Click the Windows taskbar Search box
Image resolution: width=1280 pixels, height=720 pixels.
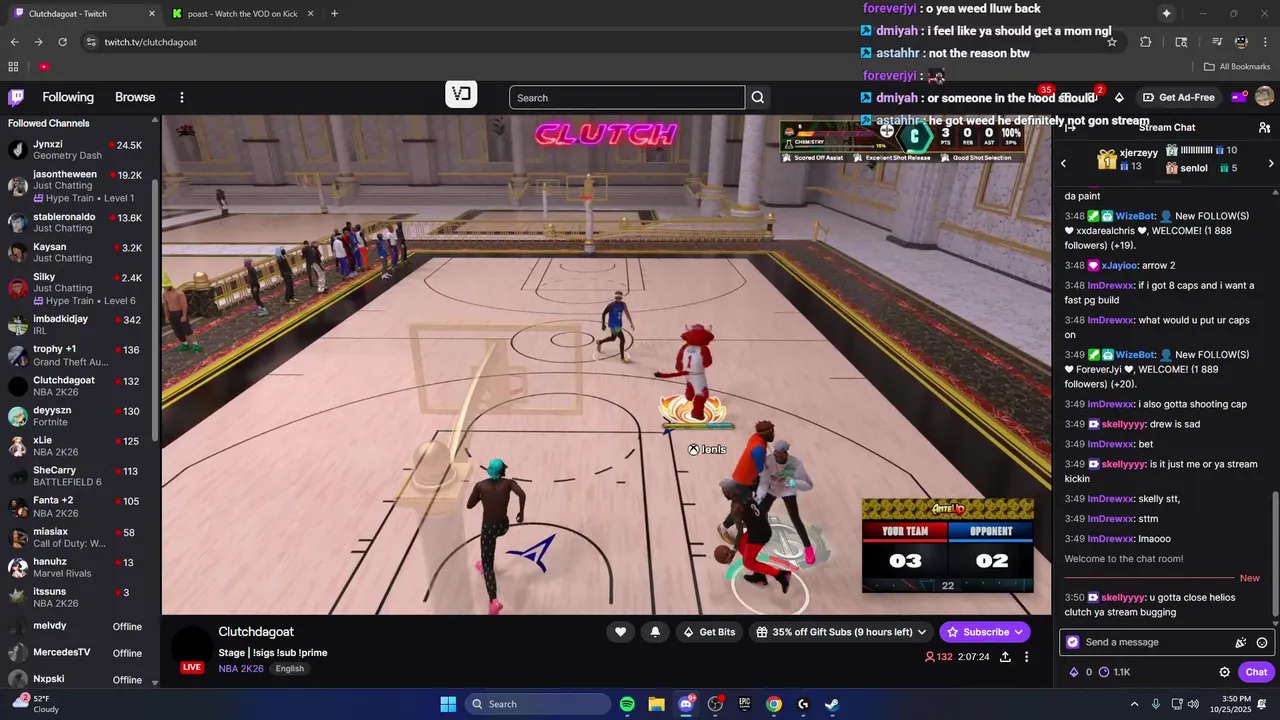click(538, 704)
